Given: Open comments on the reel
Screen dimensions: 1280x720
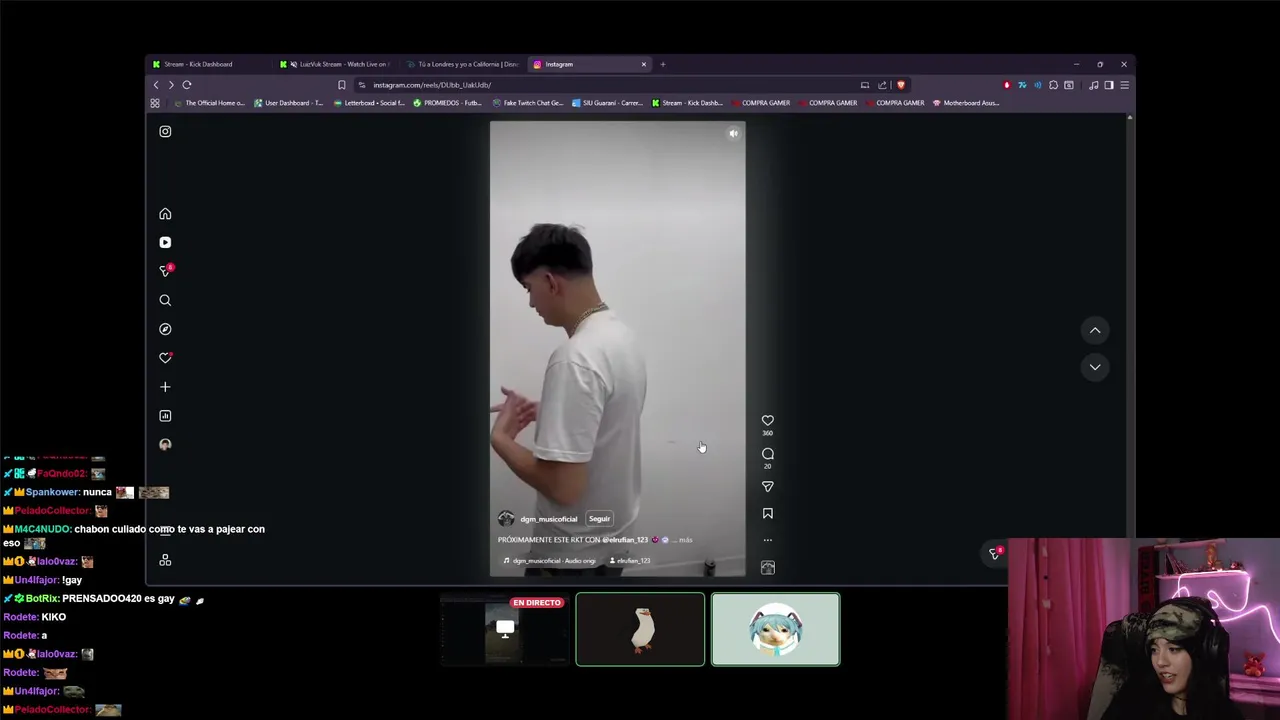Looking at the screenshot, I should [767, 454].
